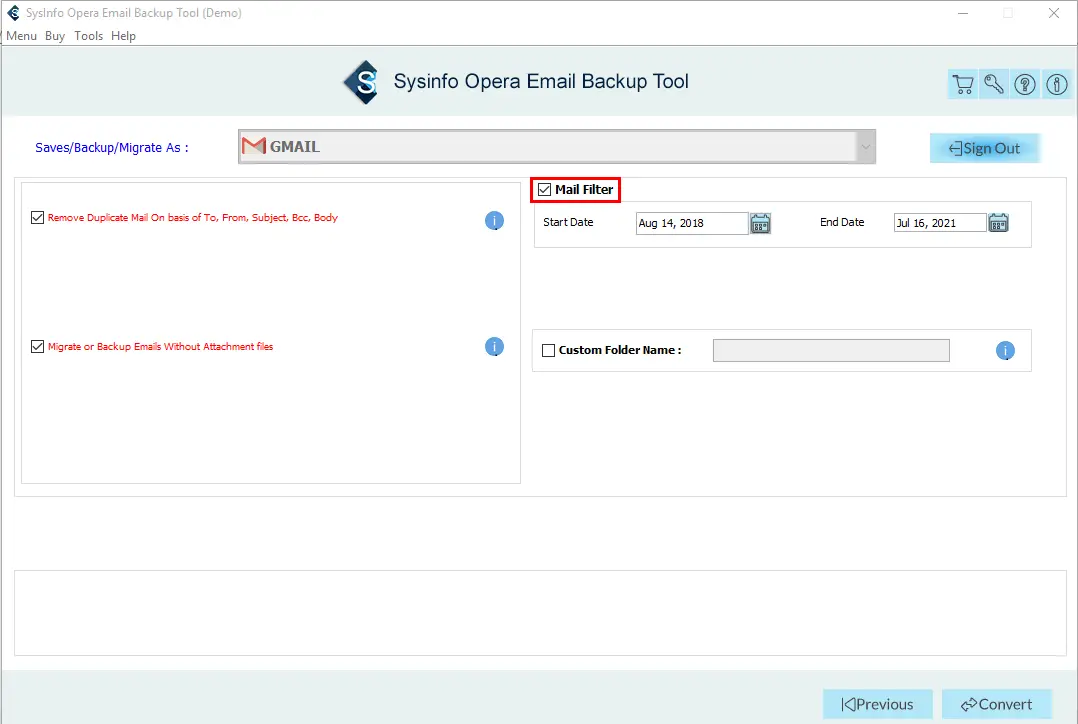This screenshot has height=724, width=1078.
Task: Open the help question mark icon
Action: [x=1025, y=85]
